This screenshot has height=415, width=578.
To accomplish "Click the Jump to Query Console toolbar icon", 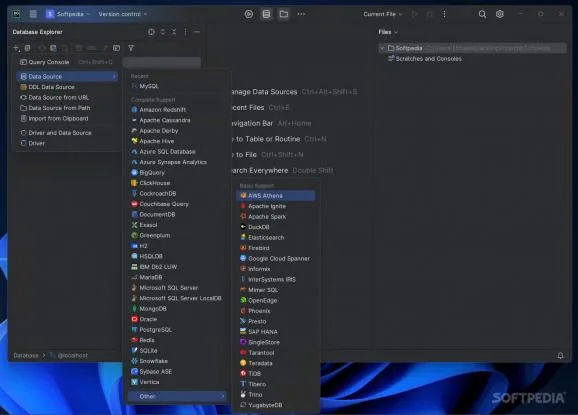I will [x=116, y=48].
